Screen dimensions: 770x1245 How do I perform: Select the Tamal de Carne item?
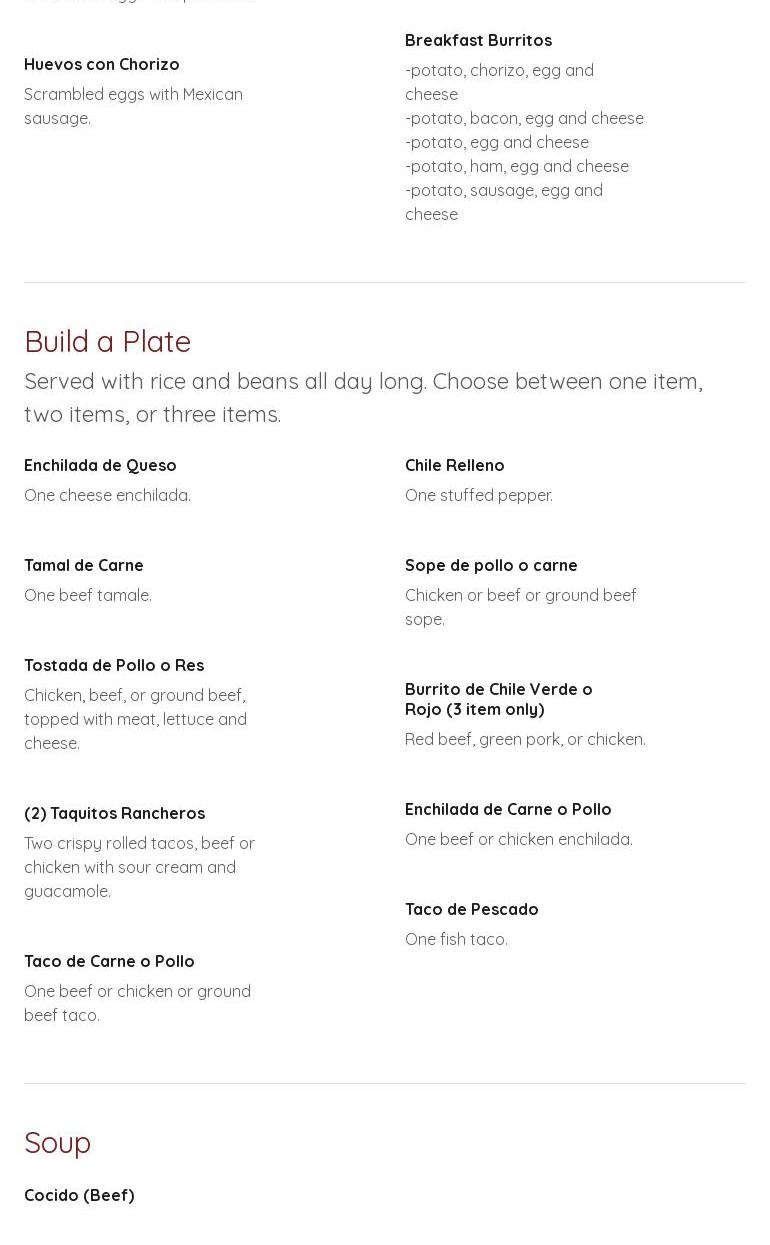click(84, 565)
